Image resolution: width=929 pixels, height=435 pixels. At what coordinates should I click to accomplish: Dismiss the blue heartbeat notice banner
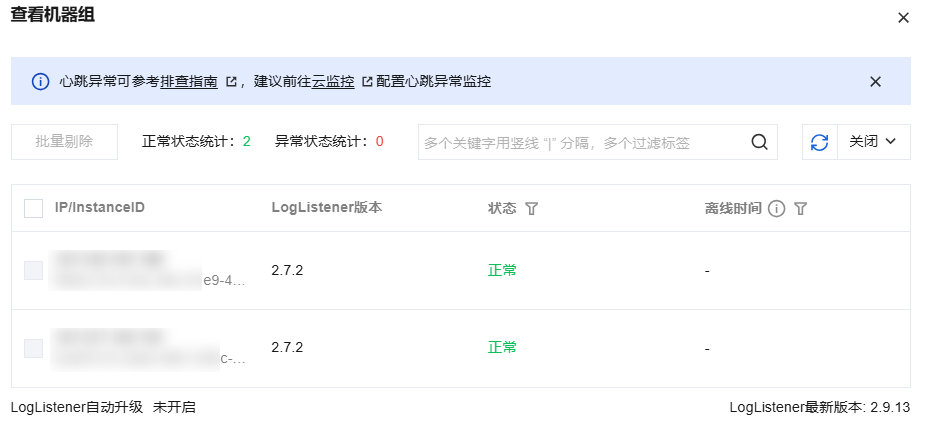point(875,82)
